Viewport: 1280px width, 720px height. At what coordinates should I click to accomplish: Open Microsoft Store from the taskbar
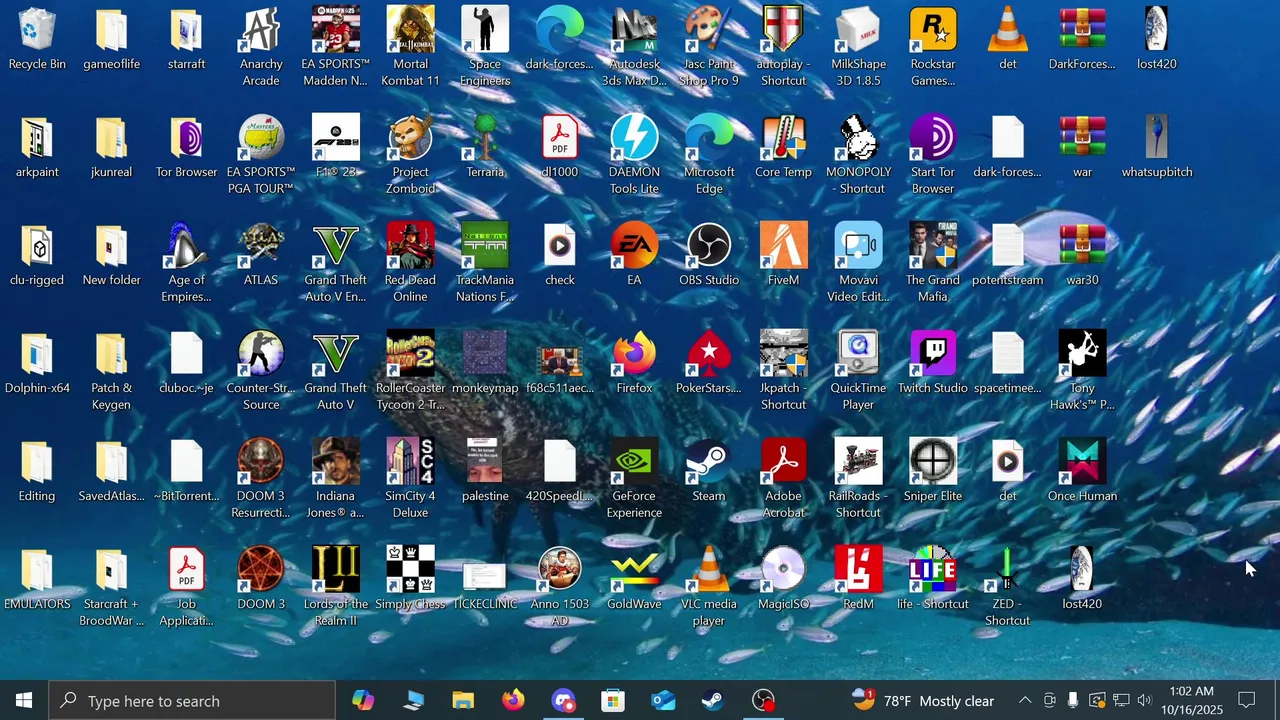point(613,701)
